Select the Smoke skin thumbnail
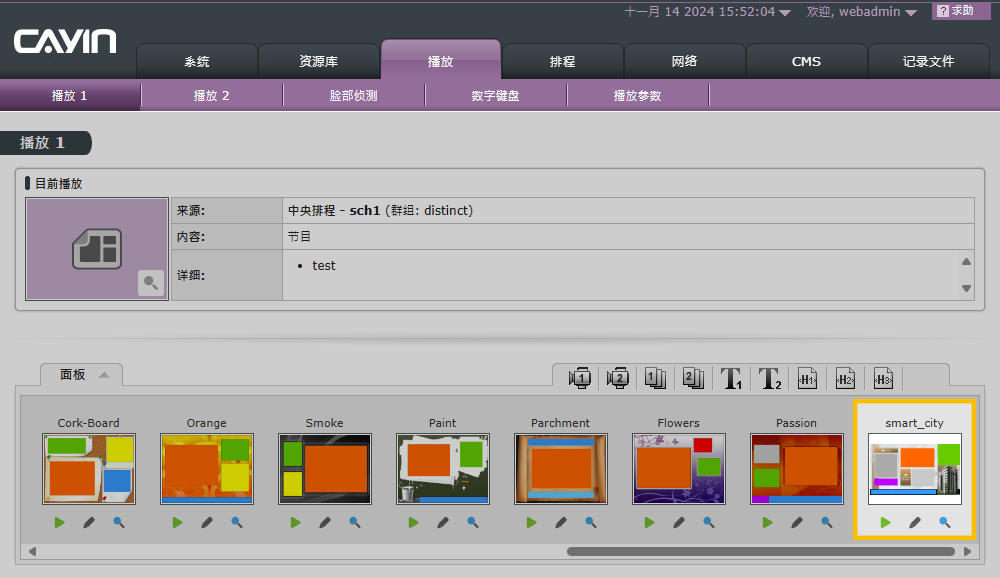Screen dimensions: 1000x578 point(325,469)
